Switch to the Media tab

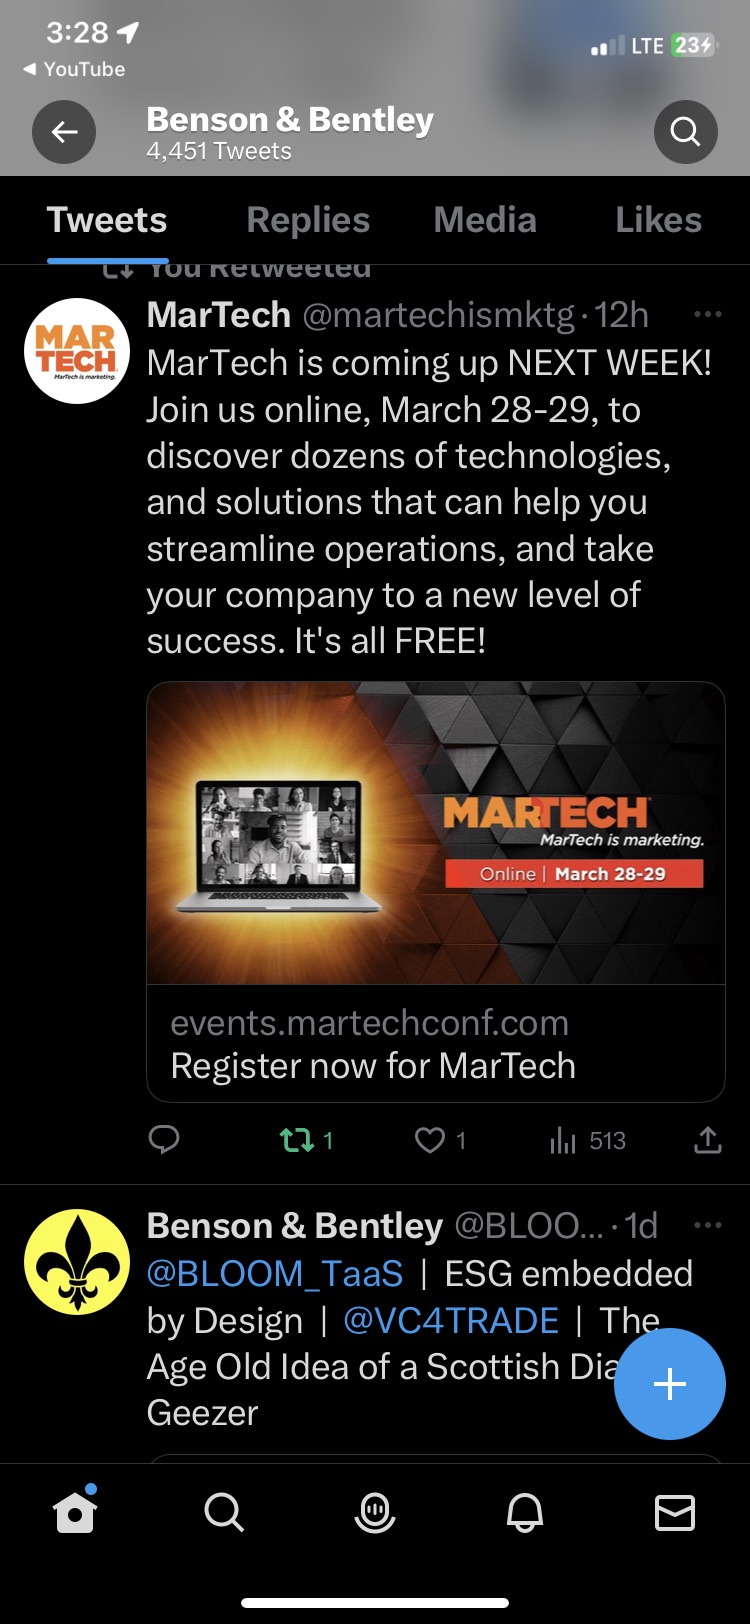click(485, 220)
